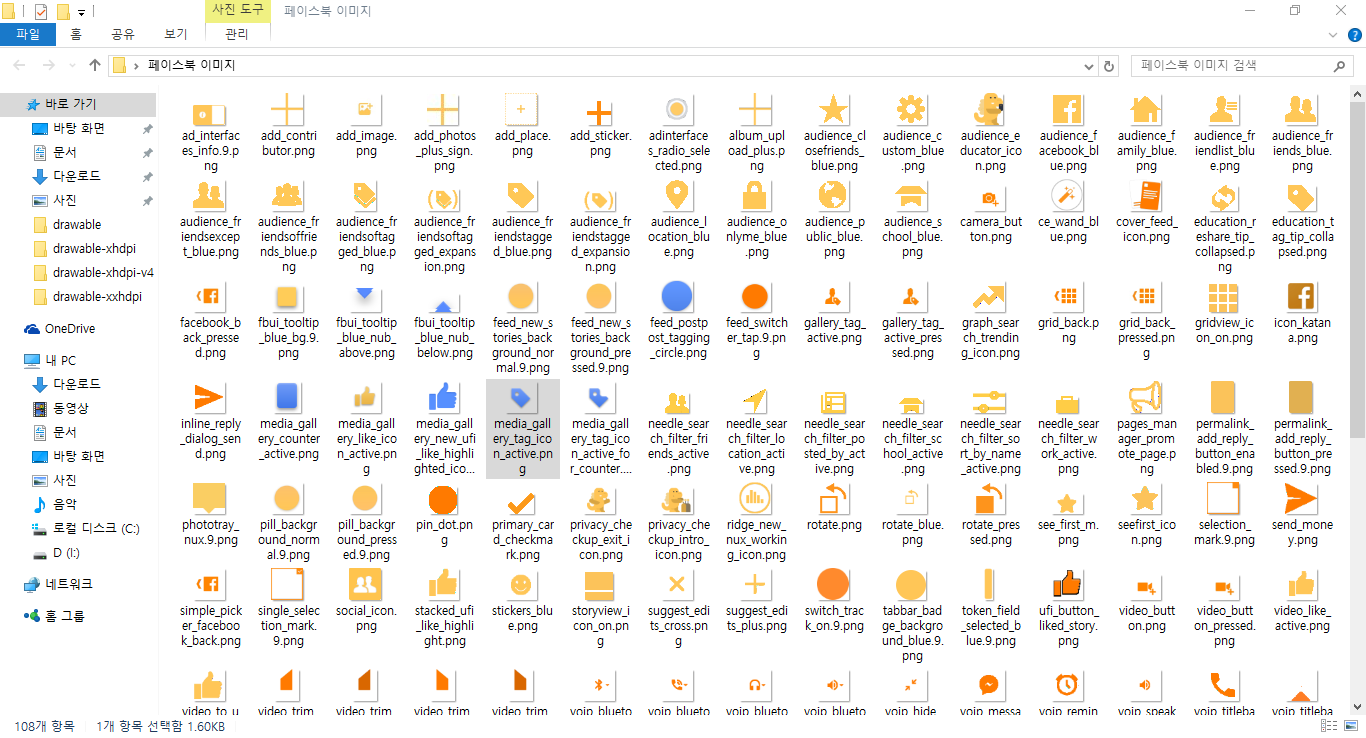Open the 파일 menu tab
1366x738 pixels.
(28, 34)
